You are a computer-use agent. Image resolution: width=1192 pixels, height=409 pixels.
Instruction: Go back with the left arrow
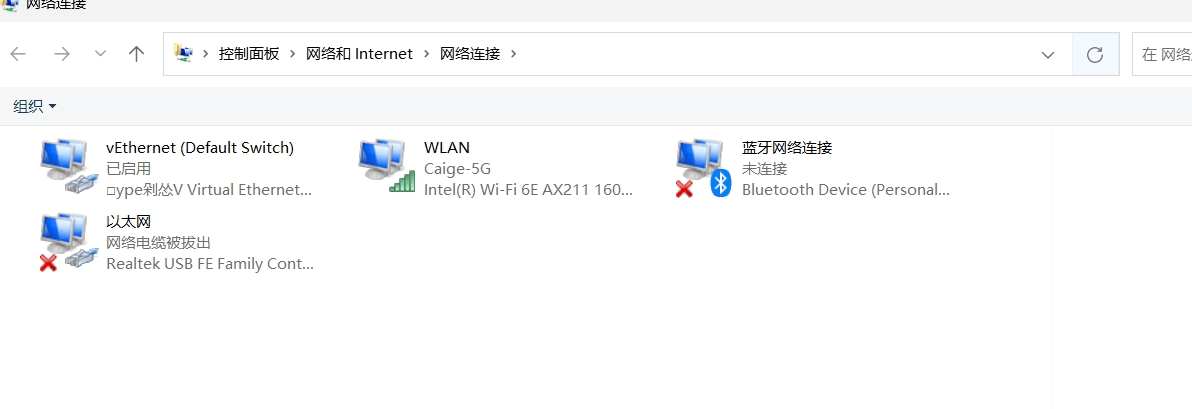click(x=18, y=54)
